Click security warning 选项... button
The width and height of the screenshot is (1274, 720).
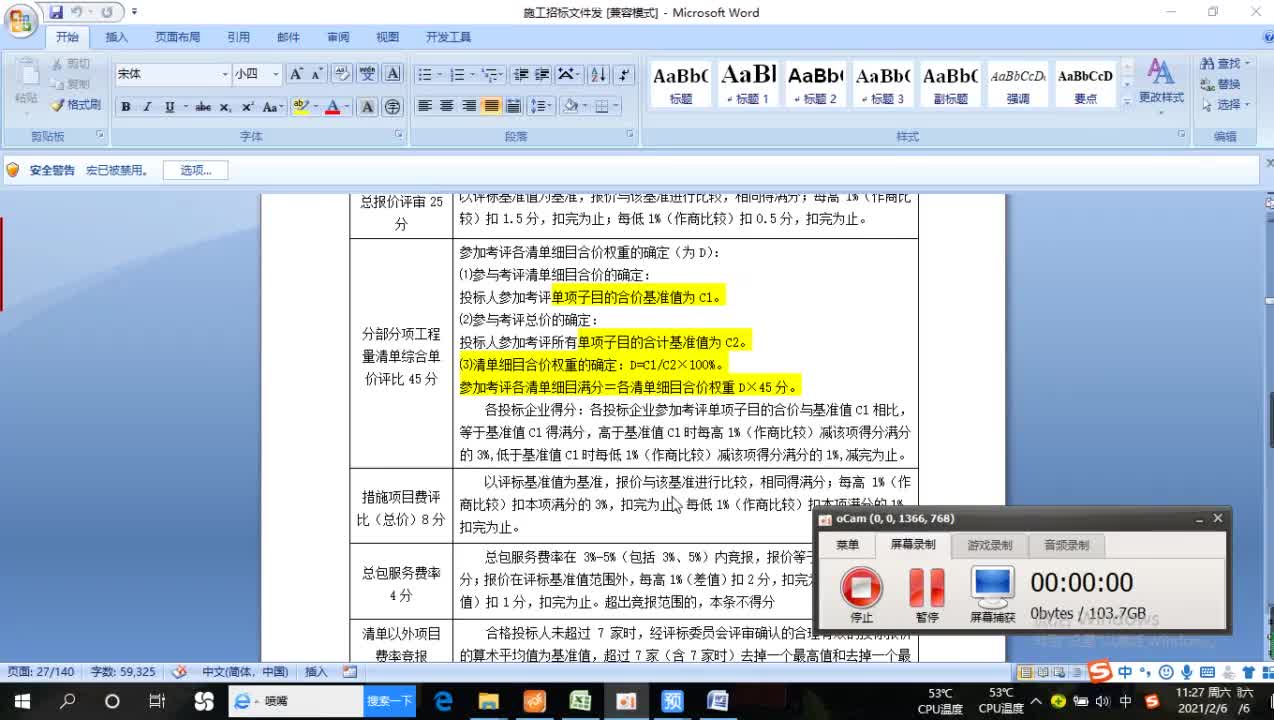195,170
